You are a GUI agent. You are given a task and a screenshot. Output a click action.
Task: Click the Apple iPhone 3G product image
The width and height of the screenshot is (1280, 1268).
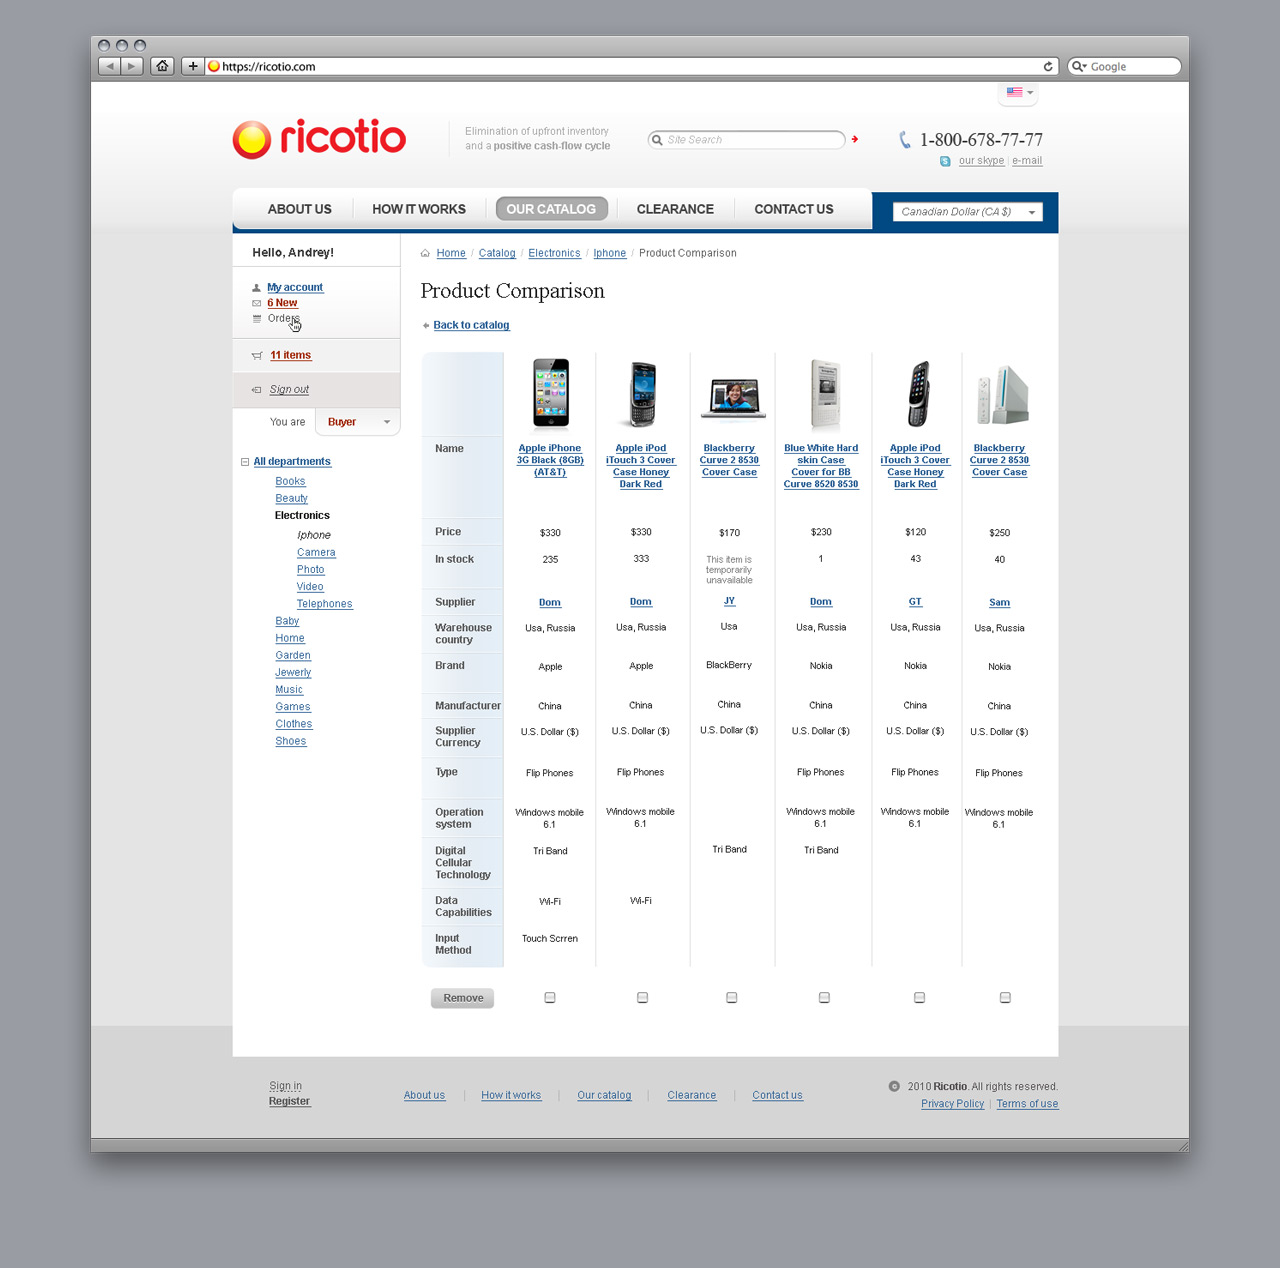click(x=550, y=393)
